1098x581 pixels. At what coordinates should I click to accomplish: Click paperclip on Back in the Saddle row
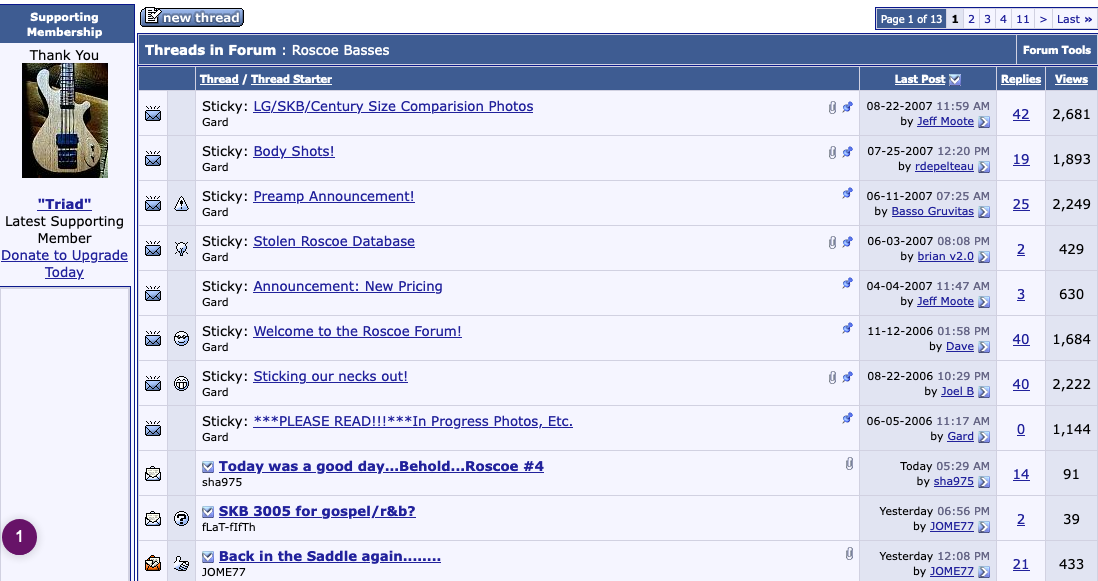pos(849,554)
